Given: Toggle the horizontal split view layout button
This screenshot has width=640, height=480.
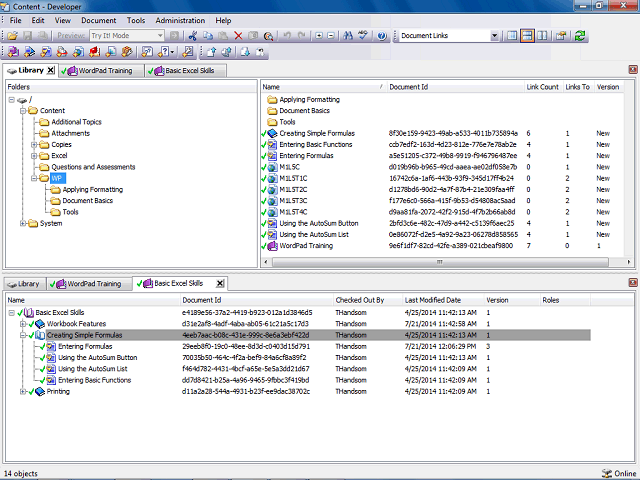Looking at the screenshot, I should coord(527,36).
